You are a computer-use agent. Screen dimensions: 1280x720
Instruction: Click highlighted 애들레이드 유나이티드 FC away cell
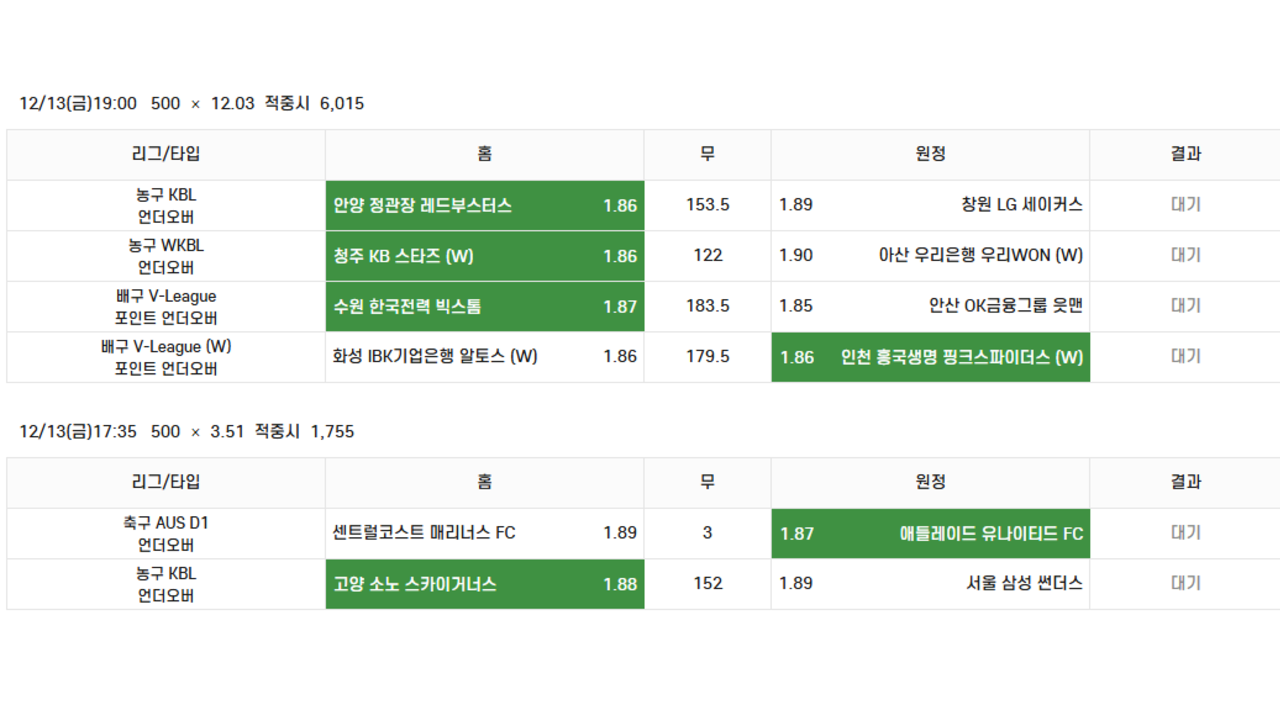(930, 533)
